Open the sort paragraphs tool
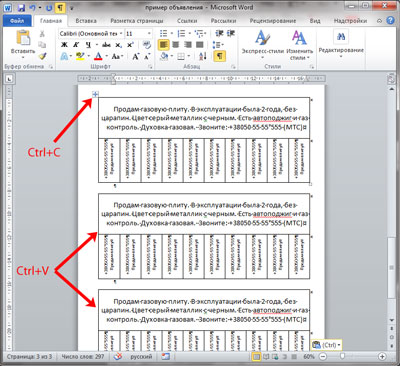Viewport: 400px width, 366px height. [203, 56]
